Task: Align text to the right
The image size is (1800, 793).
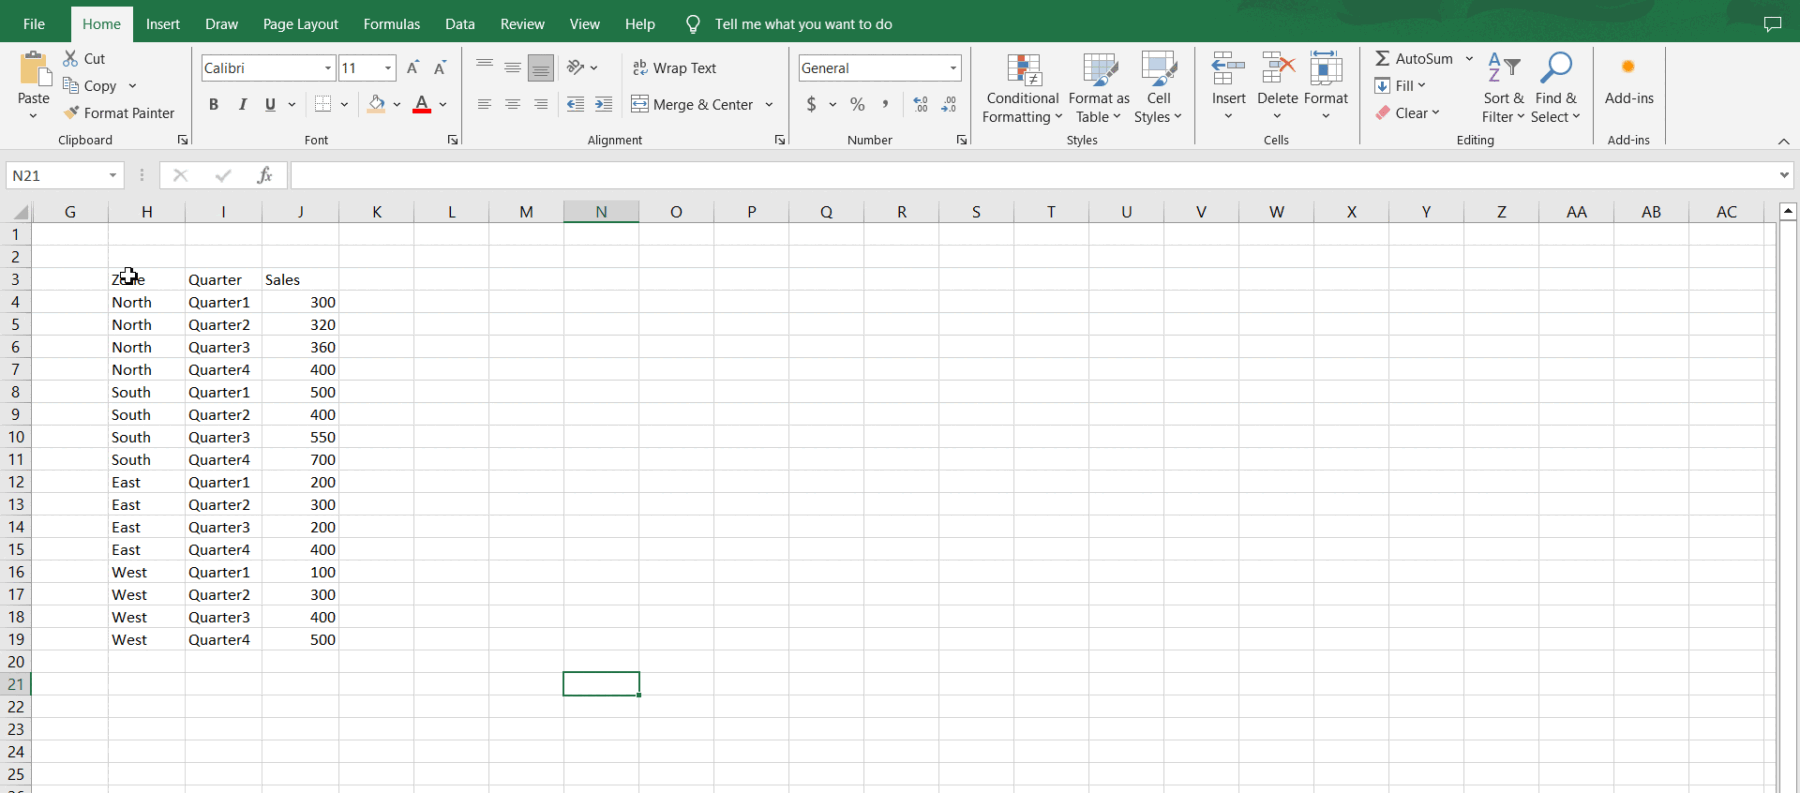Action: pos(541,104)
